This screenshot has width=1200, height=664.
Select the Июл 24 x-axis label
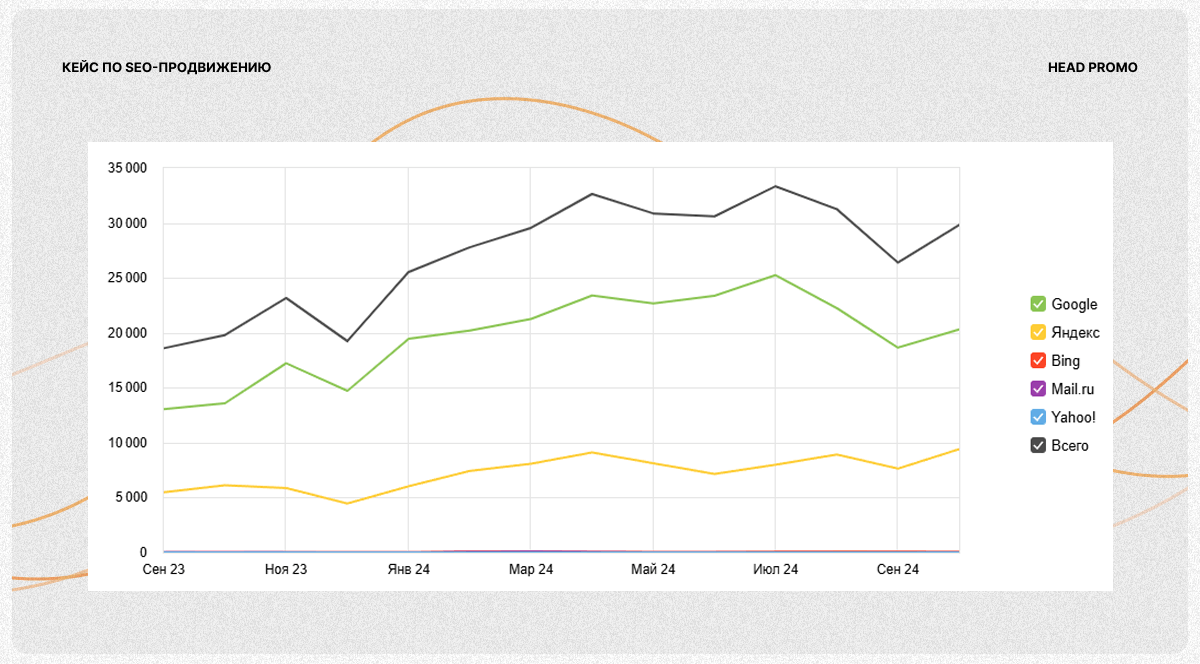(775, 570)
